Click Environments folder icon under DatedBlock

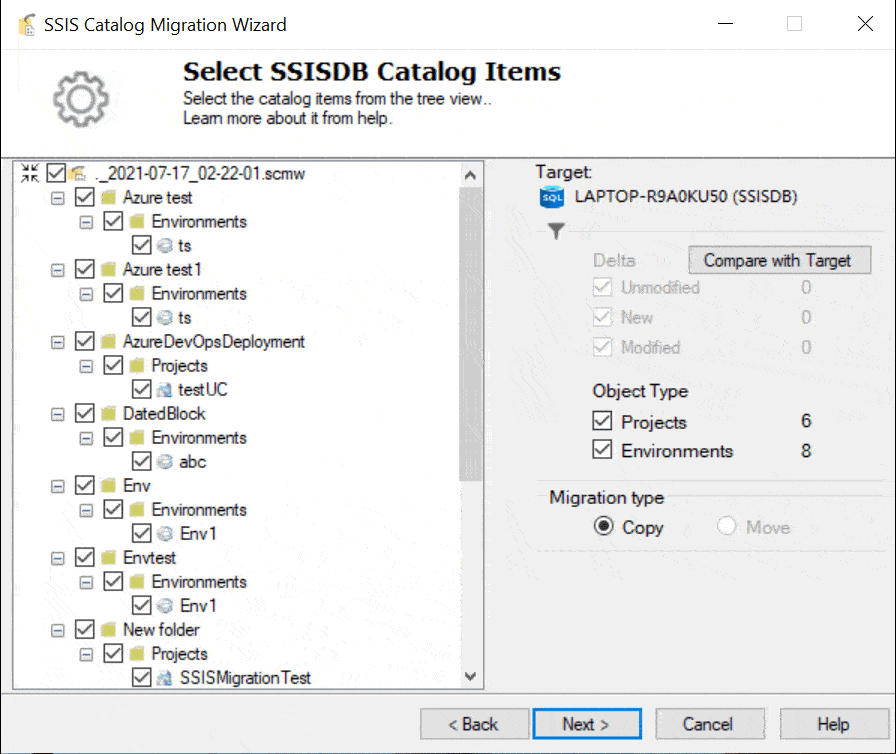point(137,438)
